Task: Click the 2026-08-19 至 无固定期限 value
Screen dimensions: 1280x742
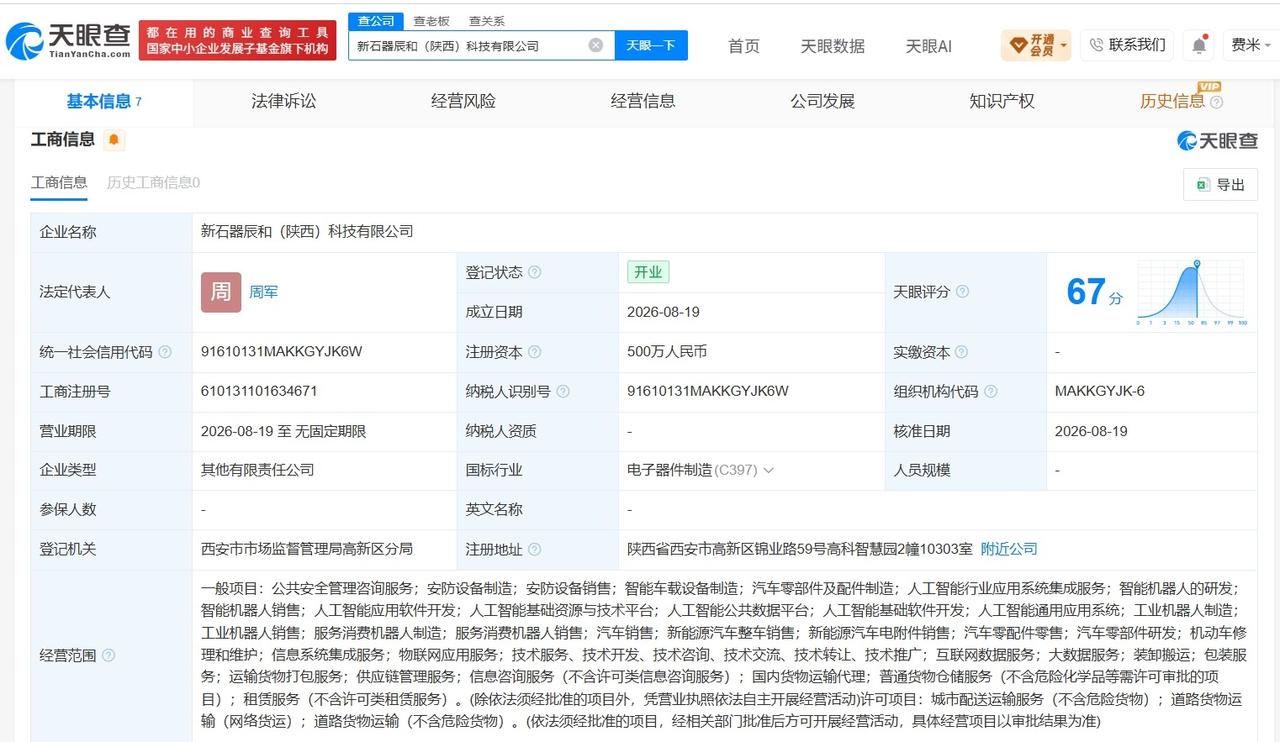Action: 283,431
